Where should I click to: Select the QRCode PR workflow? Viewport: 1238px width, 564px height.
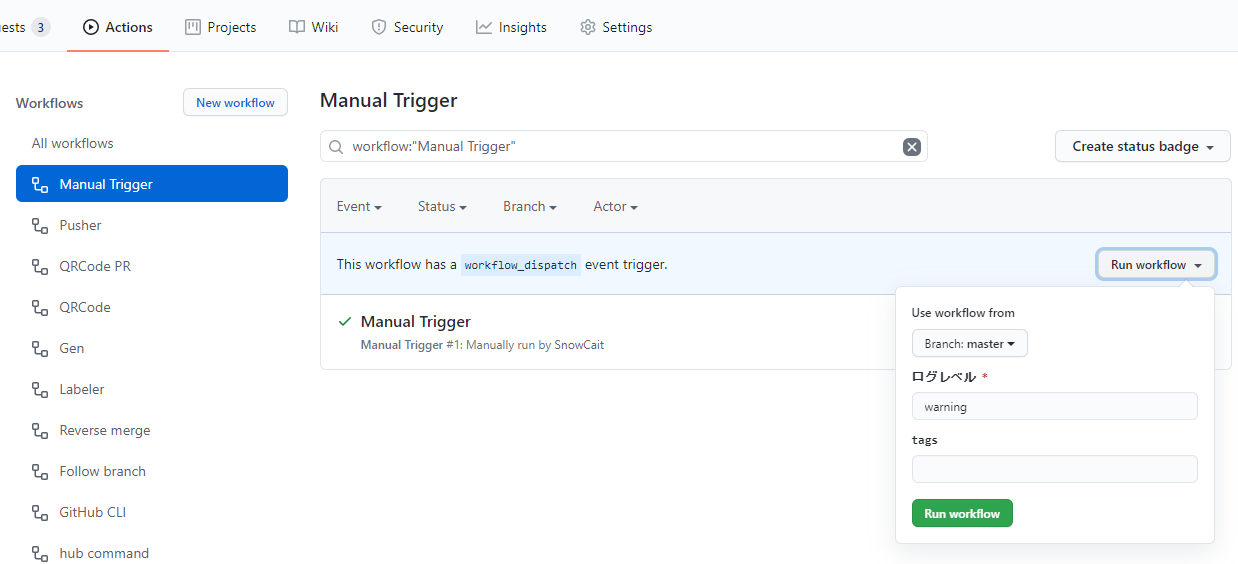click(152, 266)
